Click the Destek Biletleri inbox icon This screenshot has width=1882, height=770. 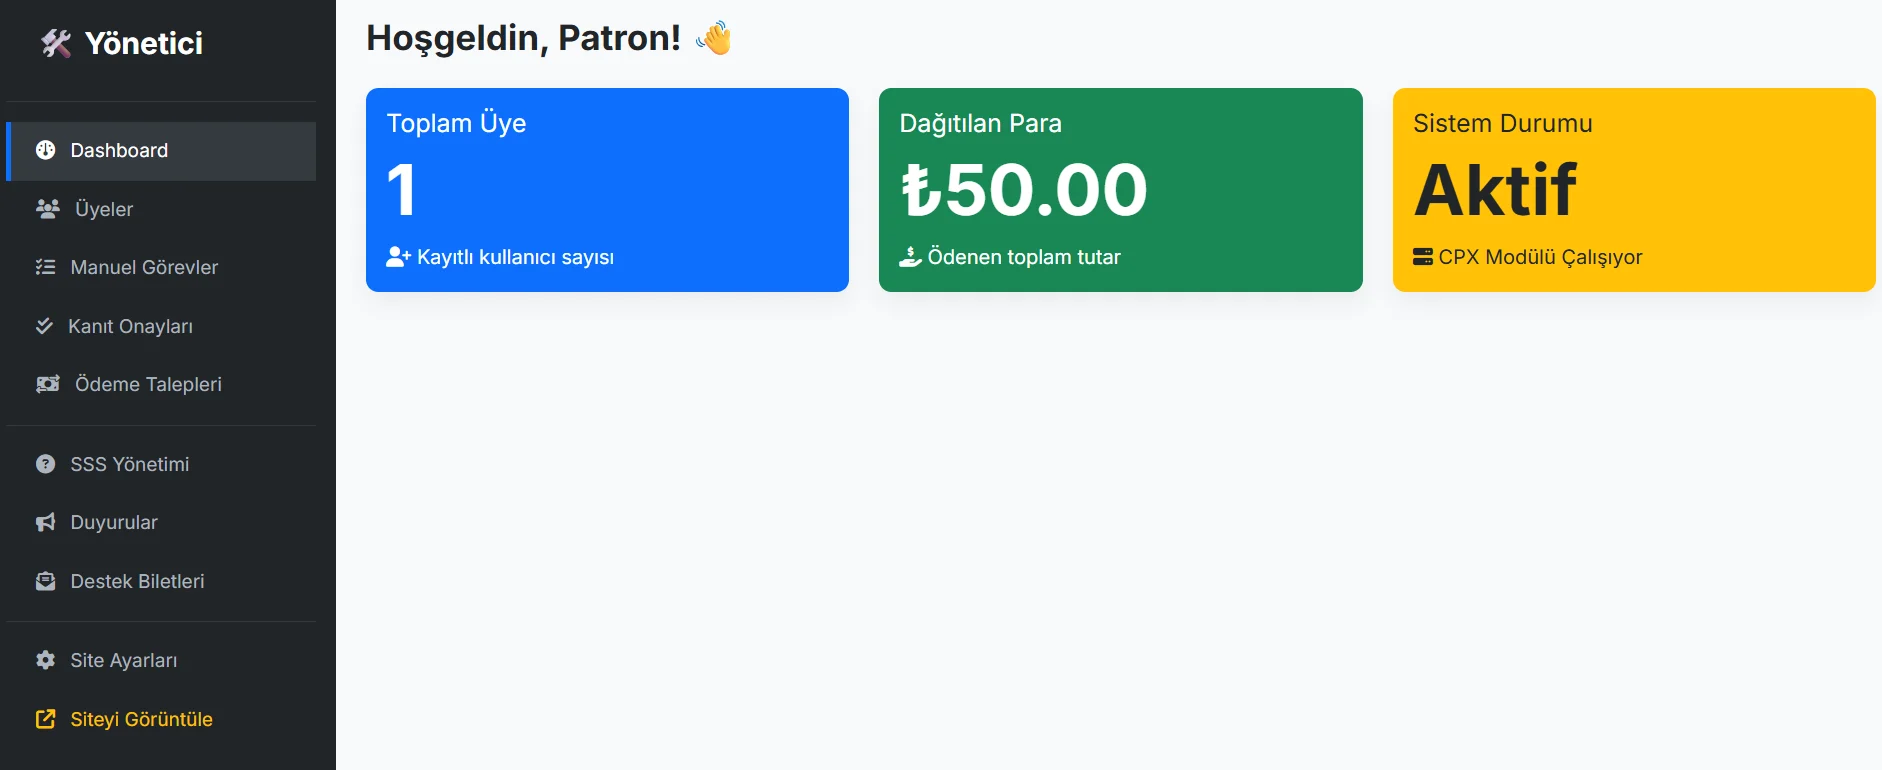coord(46,581)
